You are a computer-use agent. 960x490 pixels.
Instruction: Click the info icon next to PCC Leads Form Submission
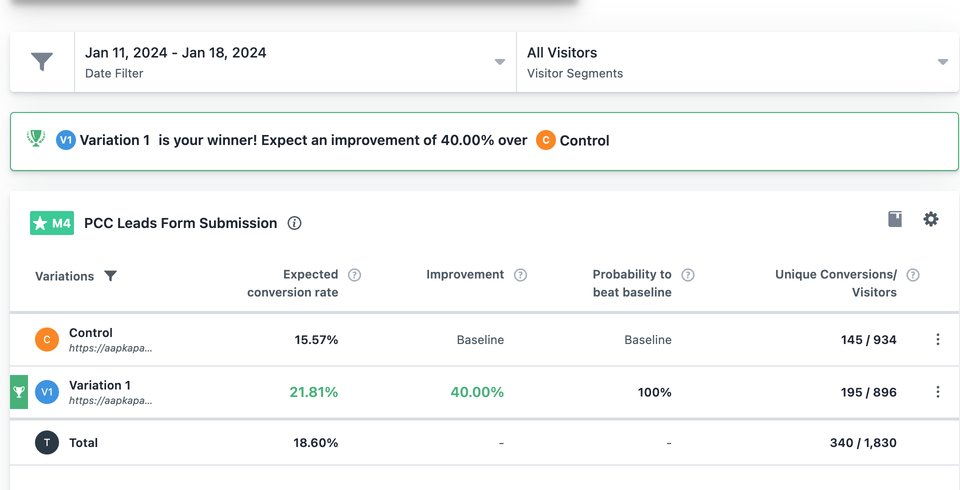[x=294, y=223]
